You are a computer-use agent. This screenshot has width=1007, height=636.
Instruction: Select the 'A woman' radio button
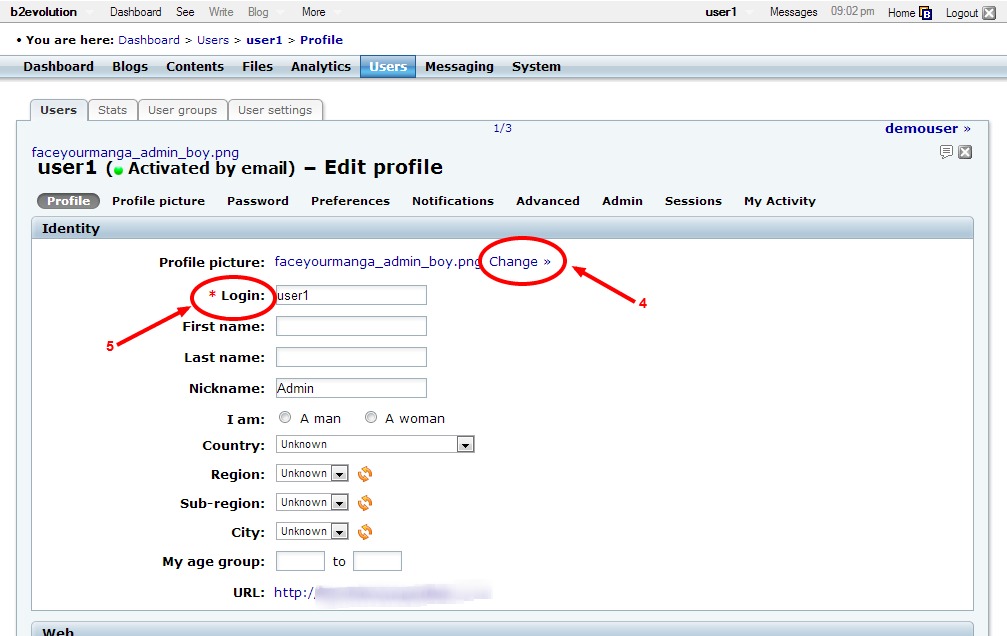click(371, 418)
